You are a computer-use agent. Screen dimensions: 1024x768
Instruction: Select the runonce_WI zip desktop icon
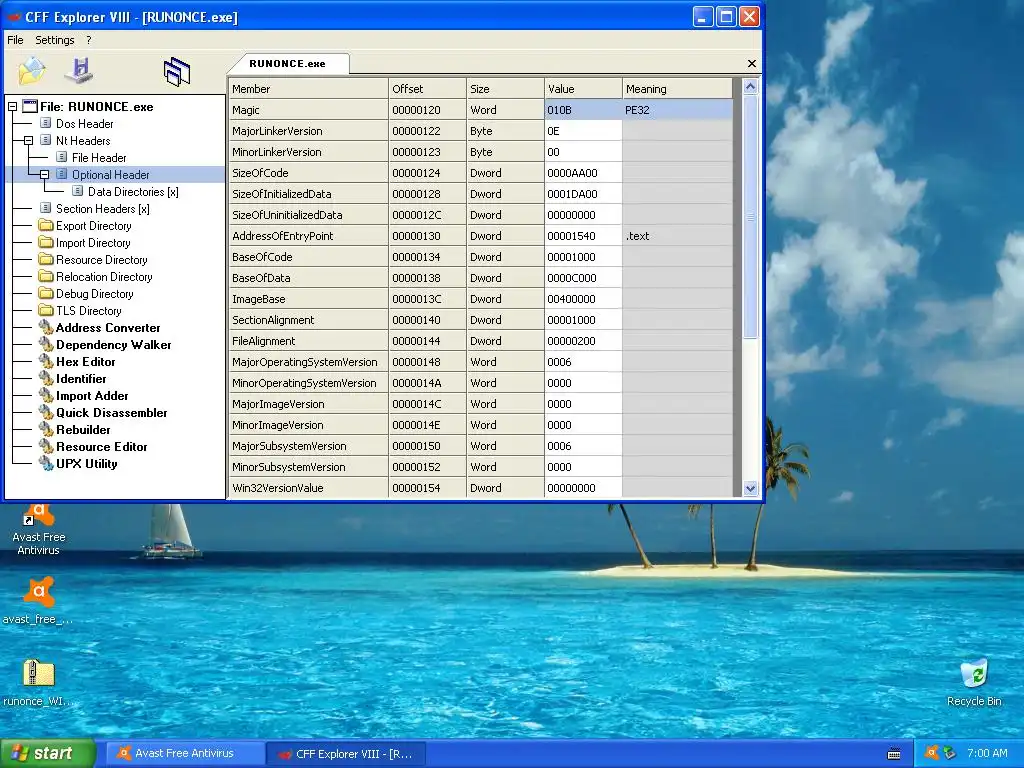[39, 682]
